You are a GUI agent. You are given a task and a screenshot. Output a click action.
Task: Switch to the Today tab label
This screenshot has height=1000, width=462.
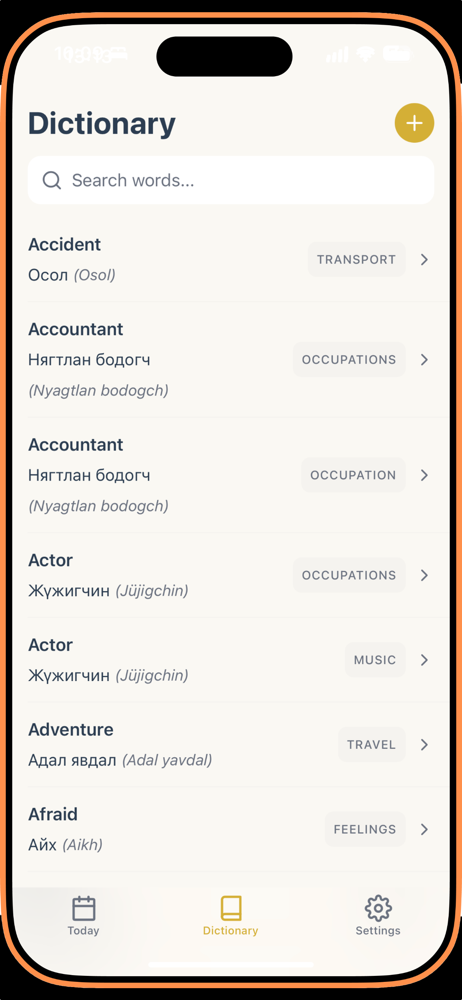pos(84,930)
